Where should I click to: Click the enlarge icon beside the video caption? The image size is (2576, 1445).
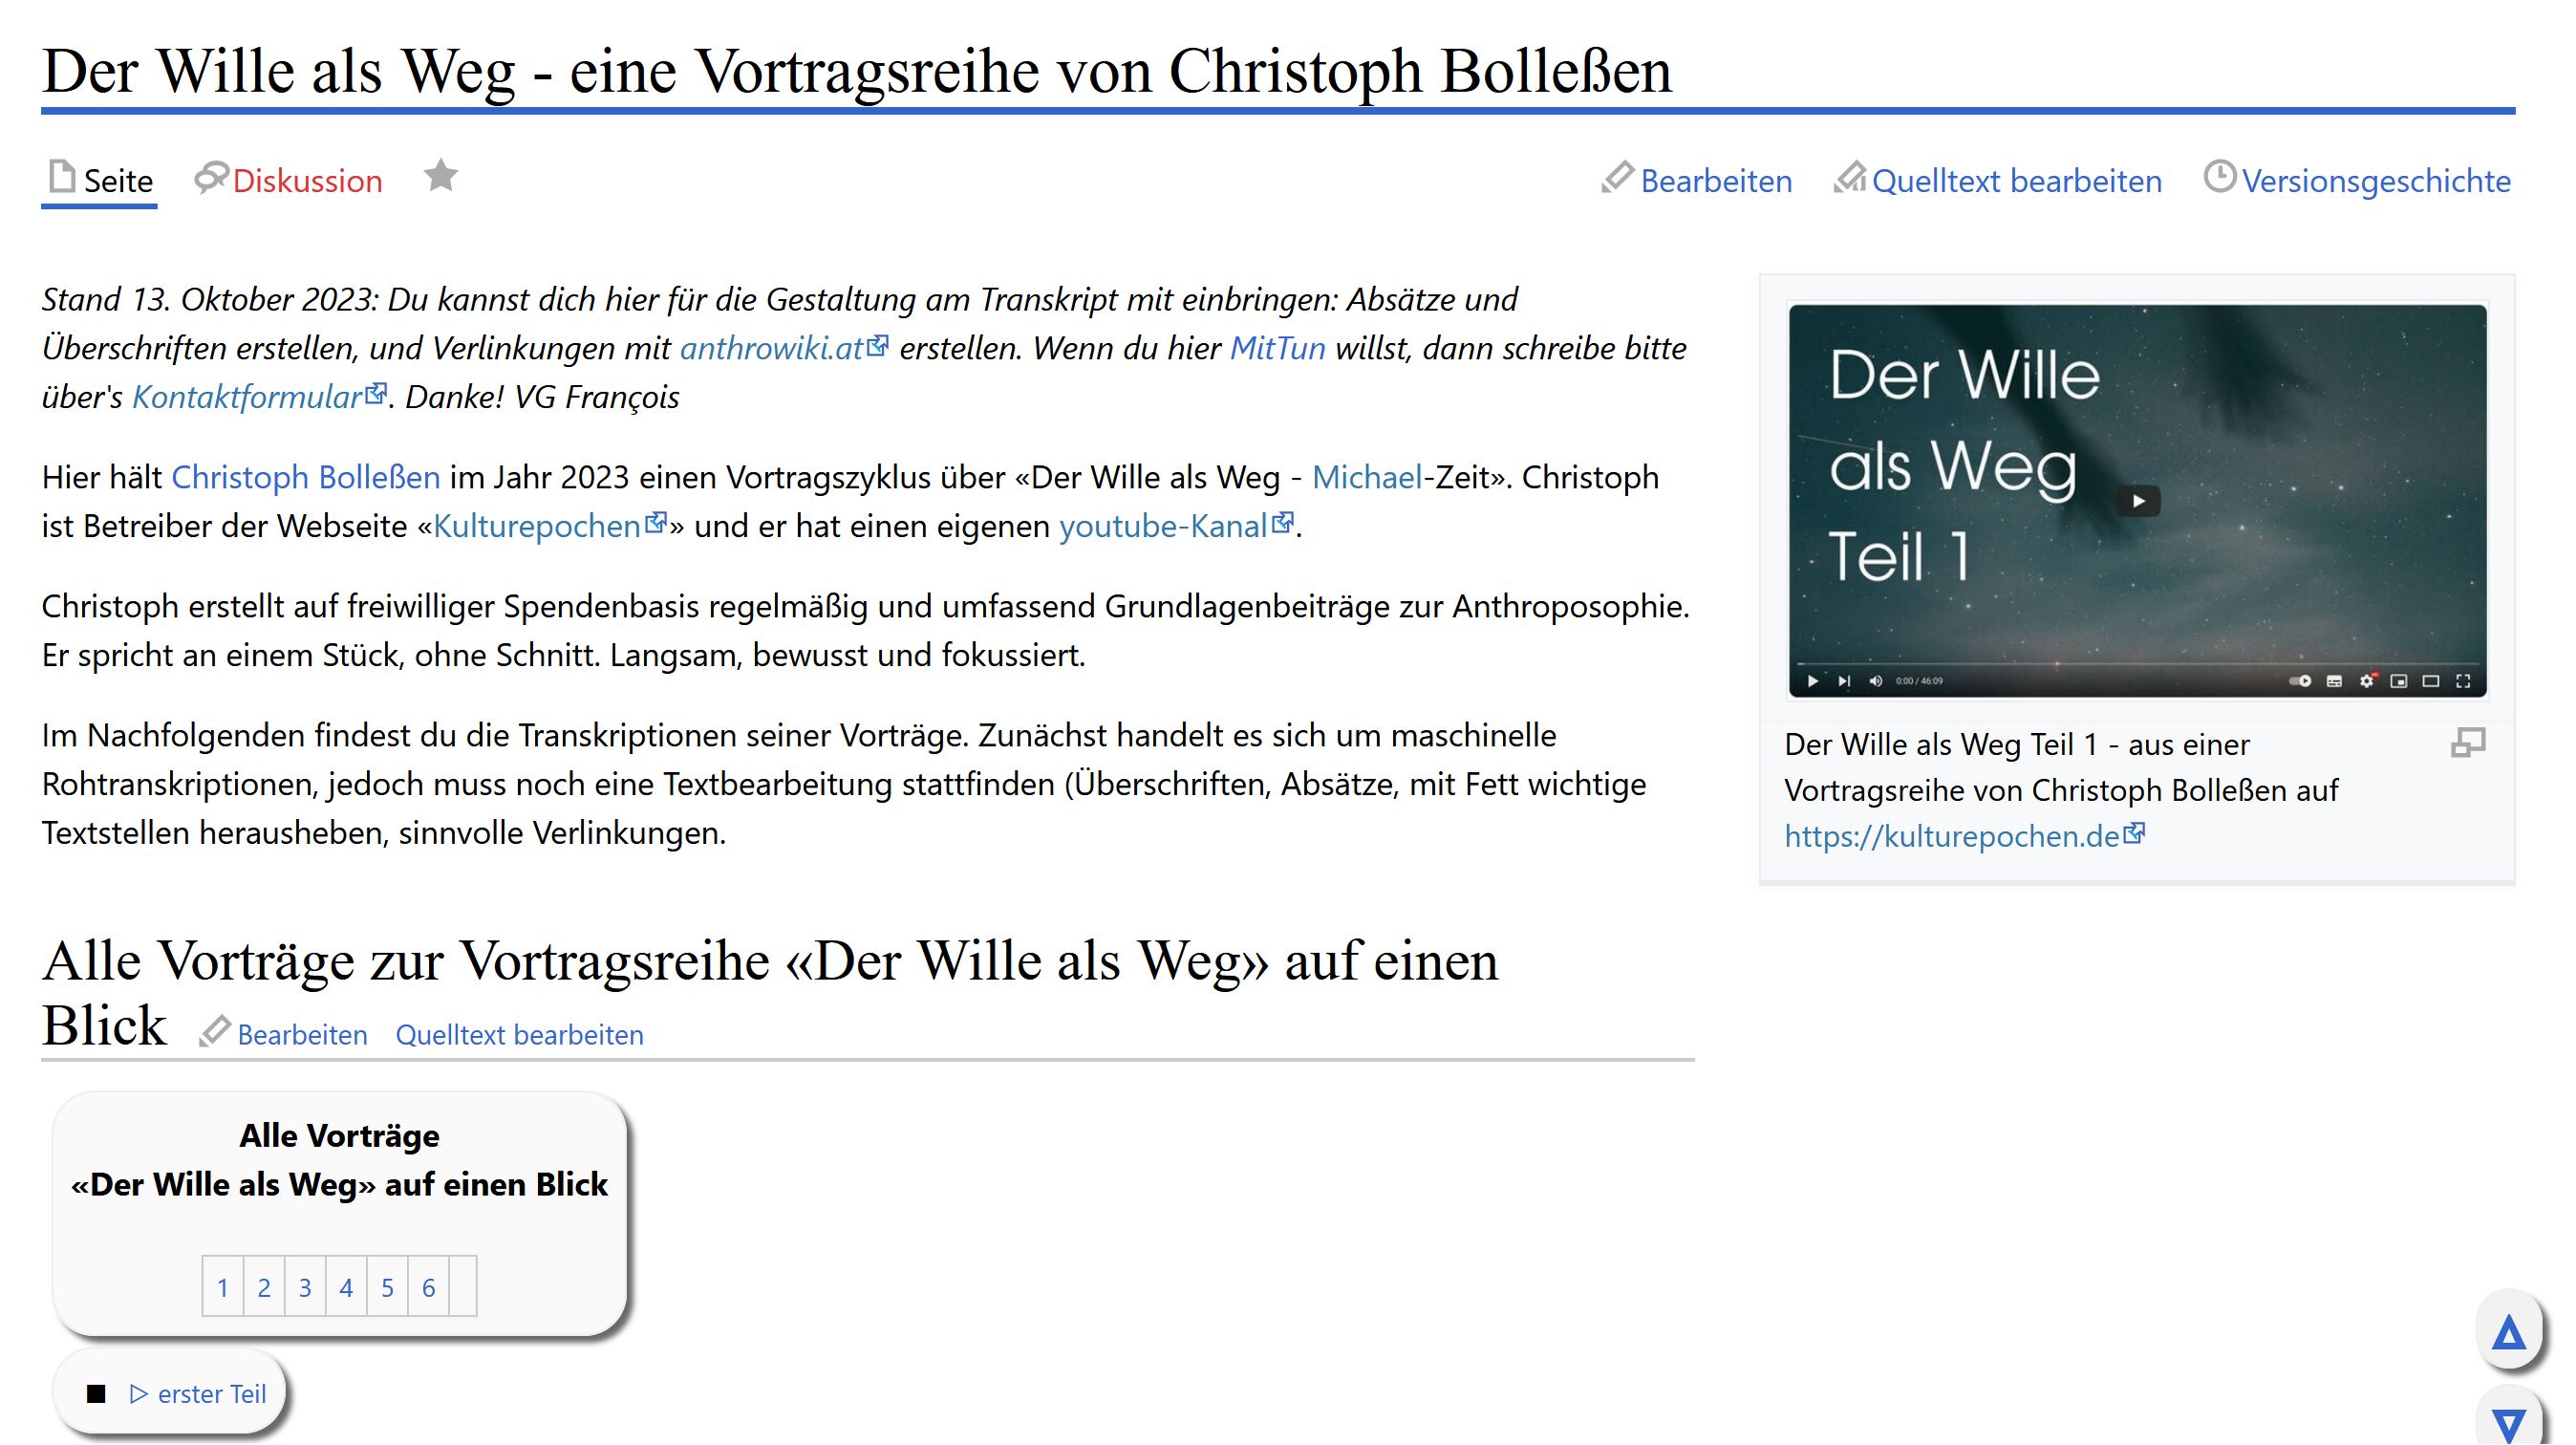coord(2467,743)
